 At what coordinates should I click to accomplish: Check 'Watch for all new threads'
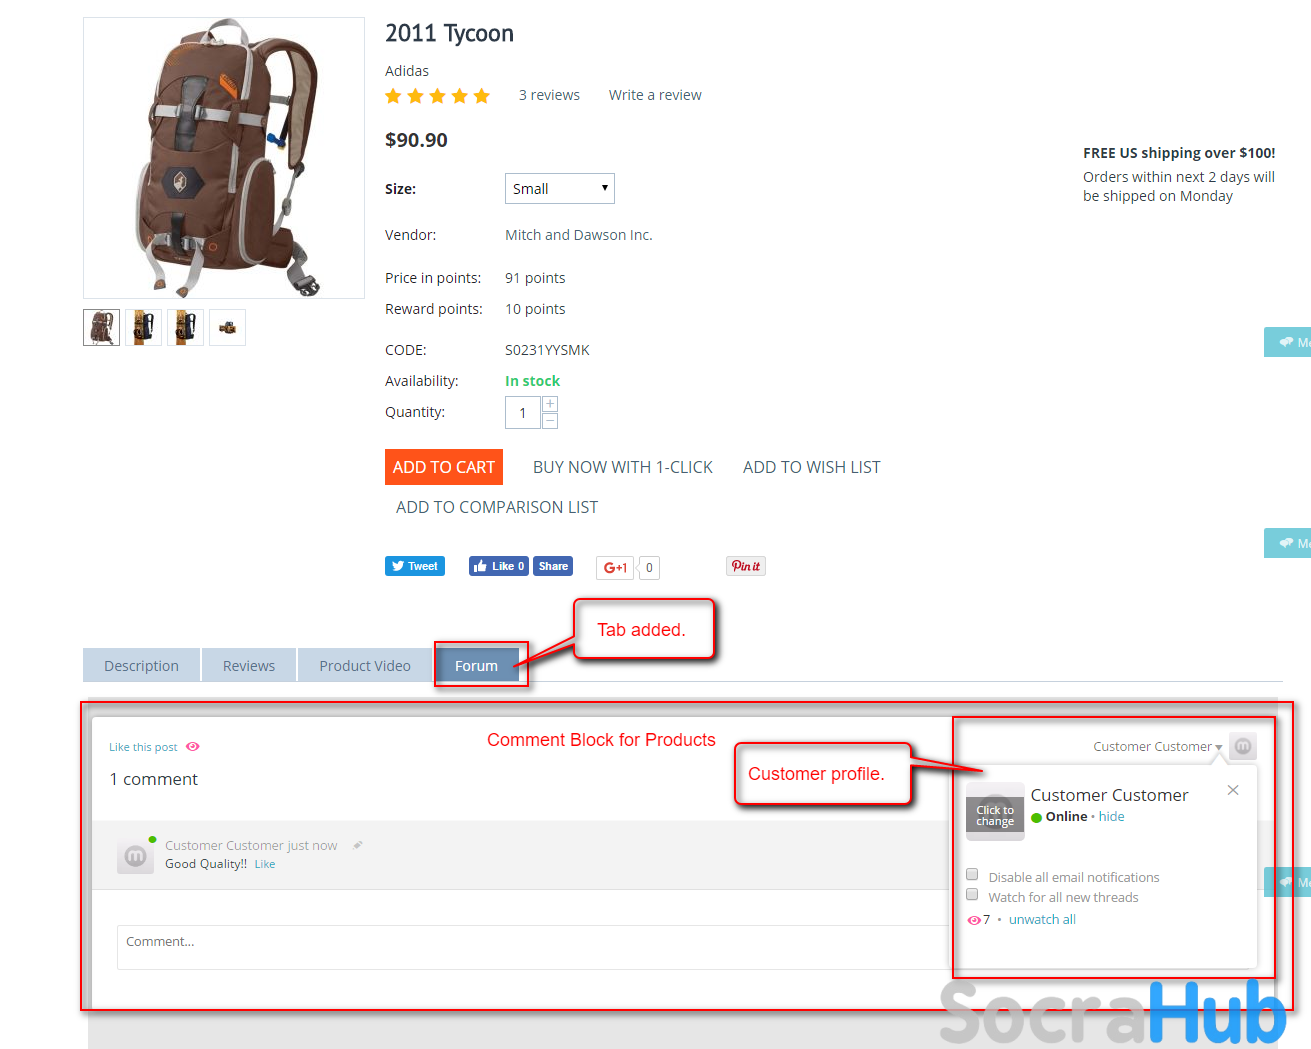[x=972, y=895]
